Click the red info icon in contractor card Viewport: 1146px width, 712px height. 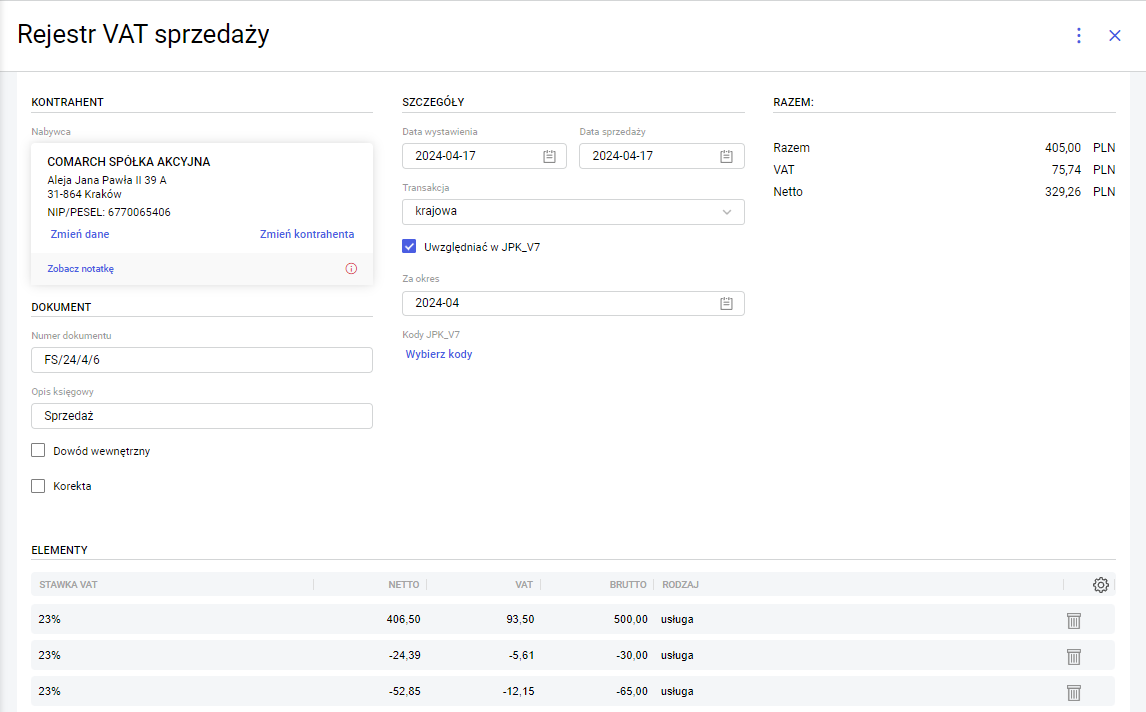(351, 269)
